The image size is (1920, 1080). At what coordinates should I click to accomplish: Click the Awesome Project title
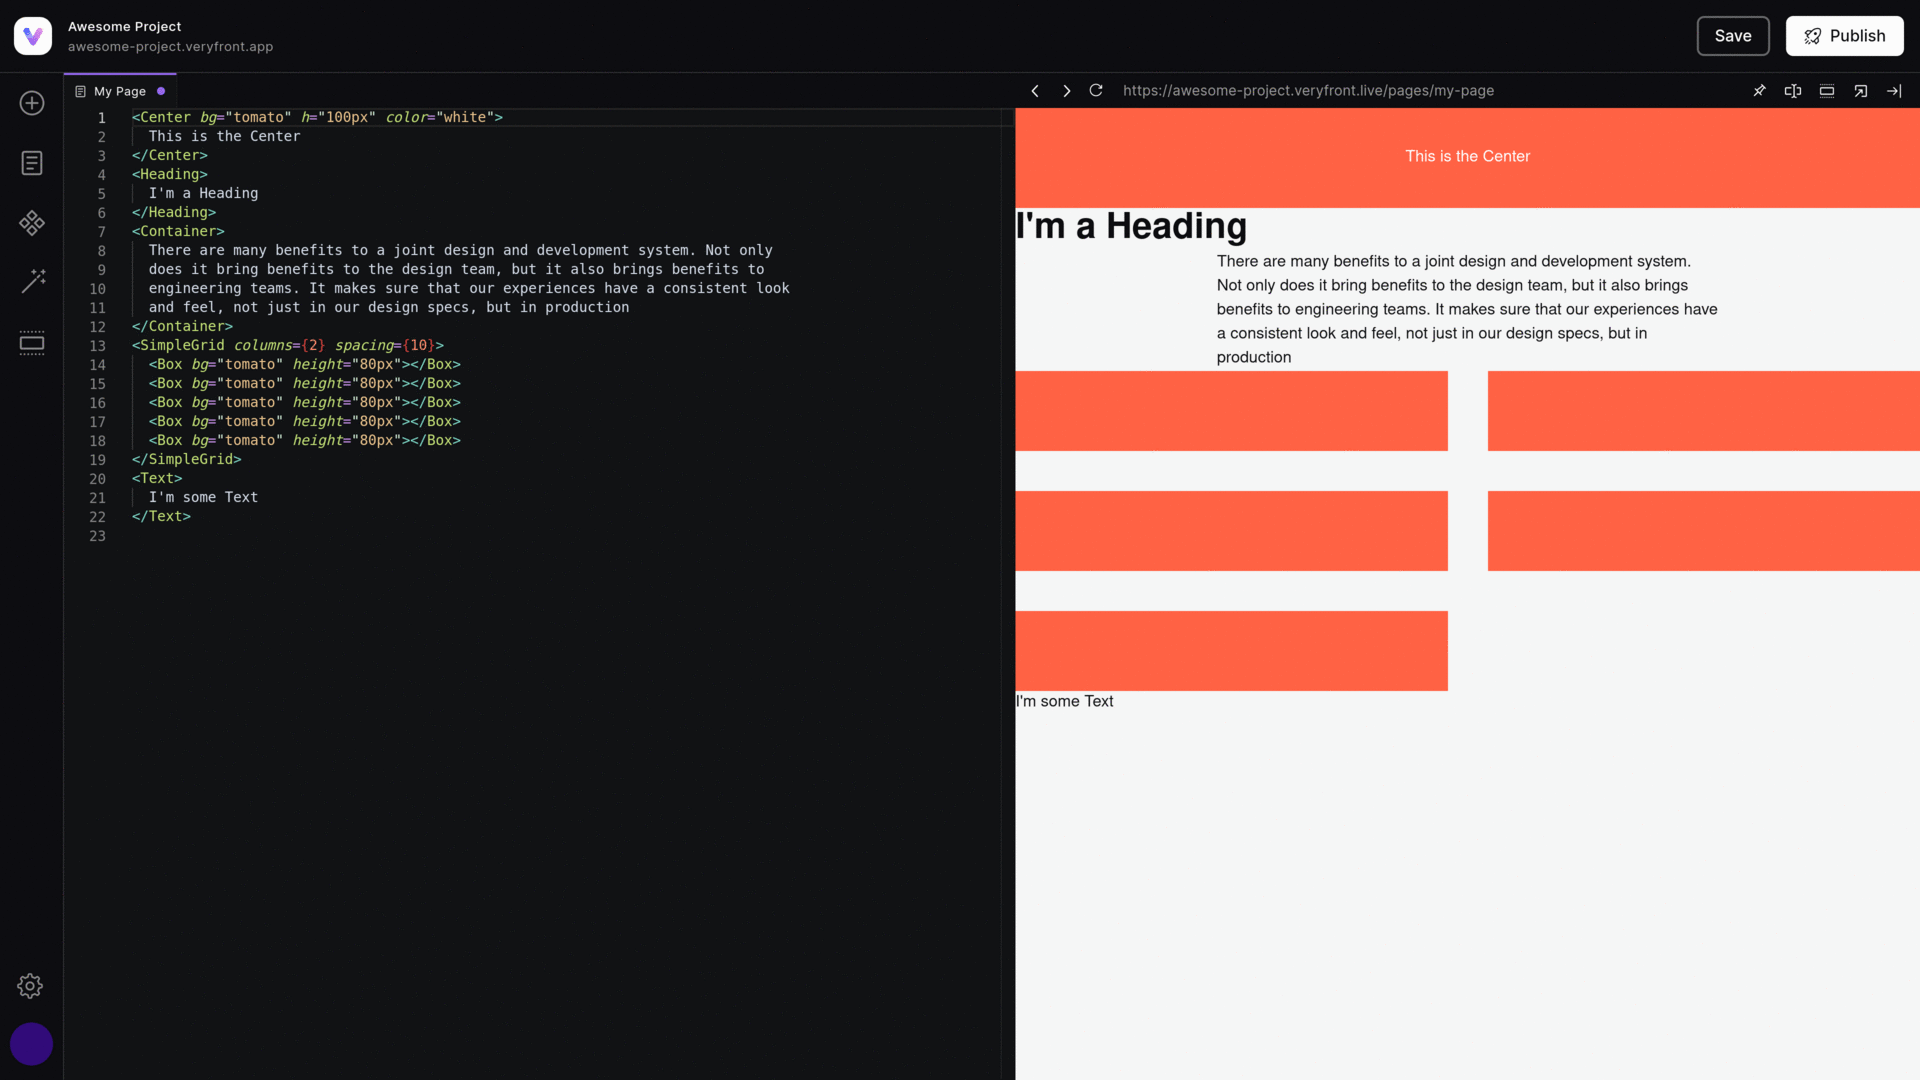coord(125,27)
